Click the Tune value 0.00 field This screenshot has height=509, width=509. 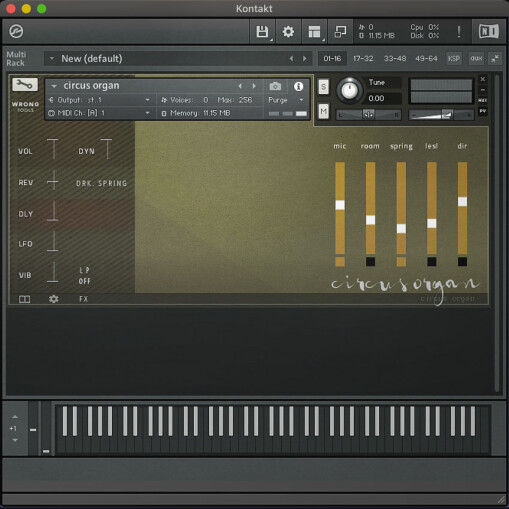tap(384, 98)
